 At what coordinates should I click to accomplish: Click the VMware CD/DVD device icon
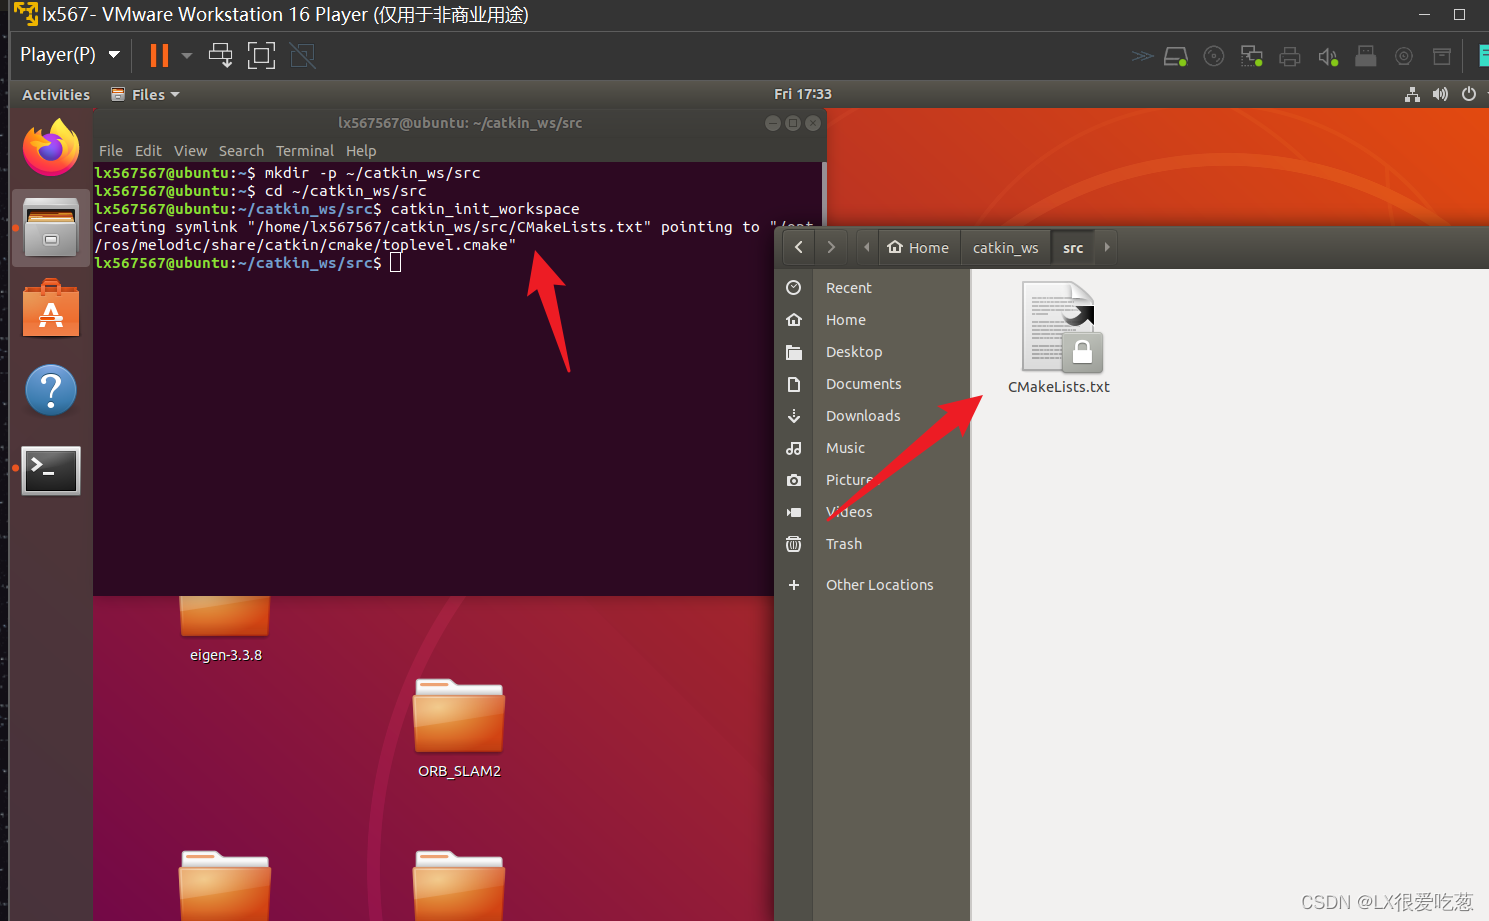click(x=1214, y=57)
